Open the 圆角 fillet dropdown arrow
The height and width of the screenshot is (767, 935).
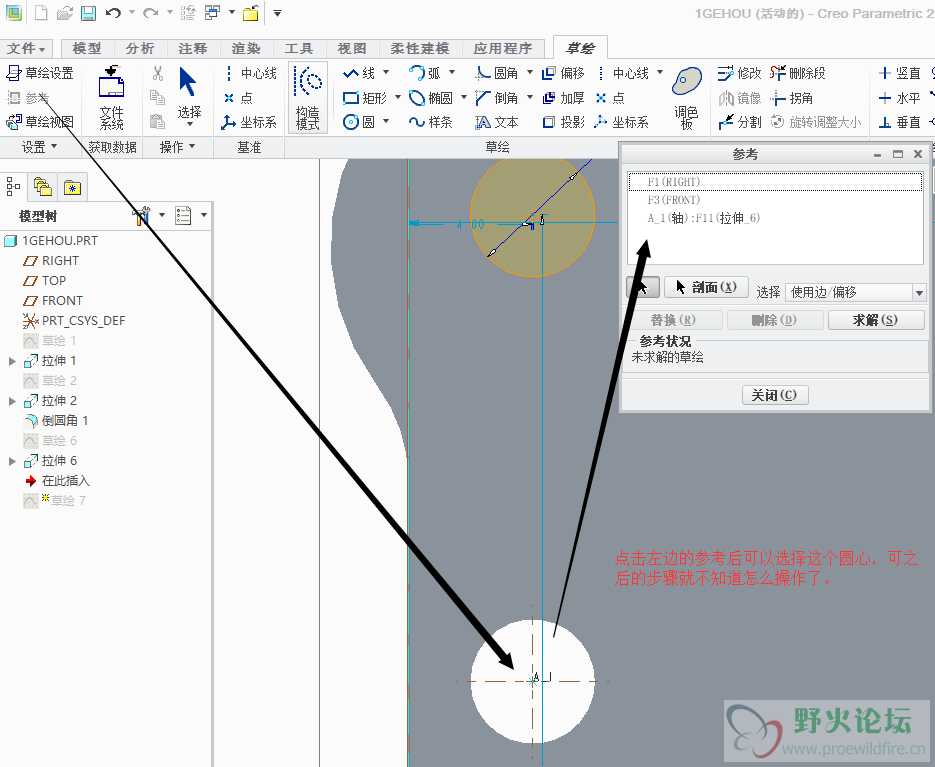click(x=530, y=72)
